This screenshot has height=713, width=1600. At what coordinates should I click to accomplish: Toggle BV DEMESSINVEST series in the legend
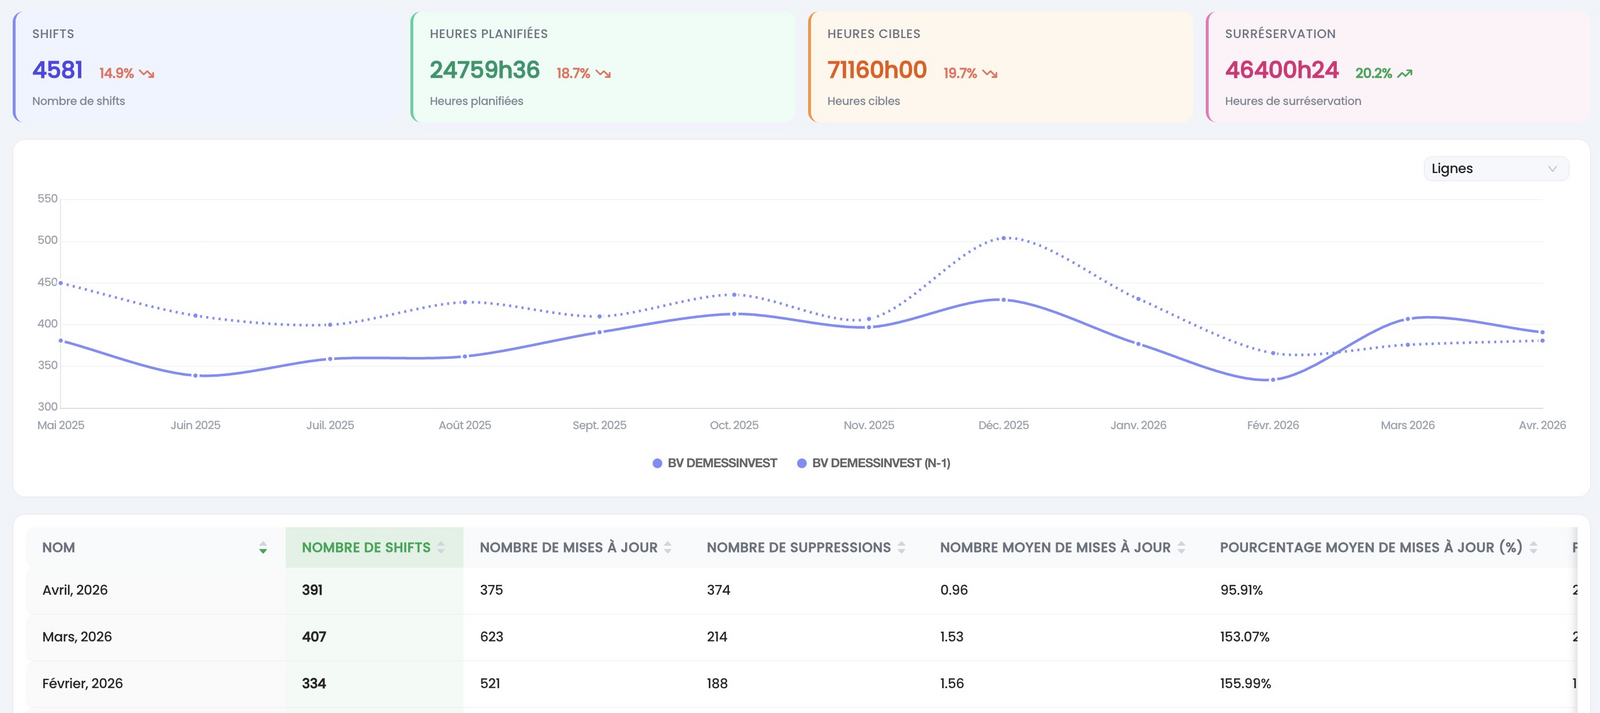pyautogui.click(x=715, y=463)
